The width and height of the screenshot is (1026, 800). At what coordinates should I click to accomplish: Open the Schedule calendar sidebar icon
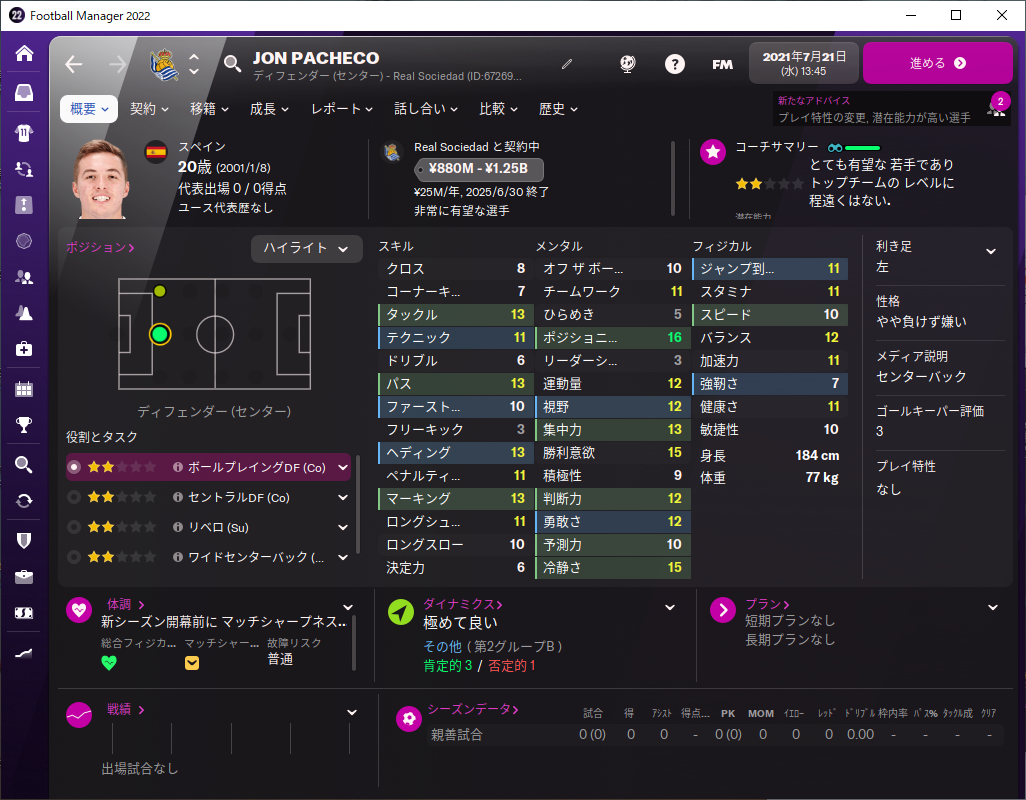pyautogui.click(x=24, y=389)
